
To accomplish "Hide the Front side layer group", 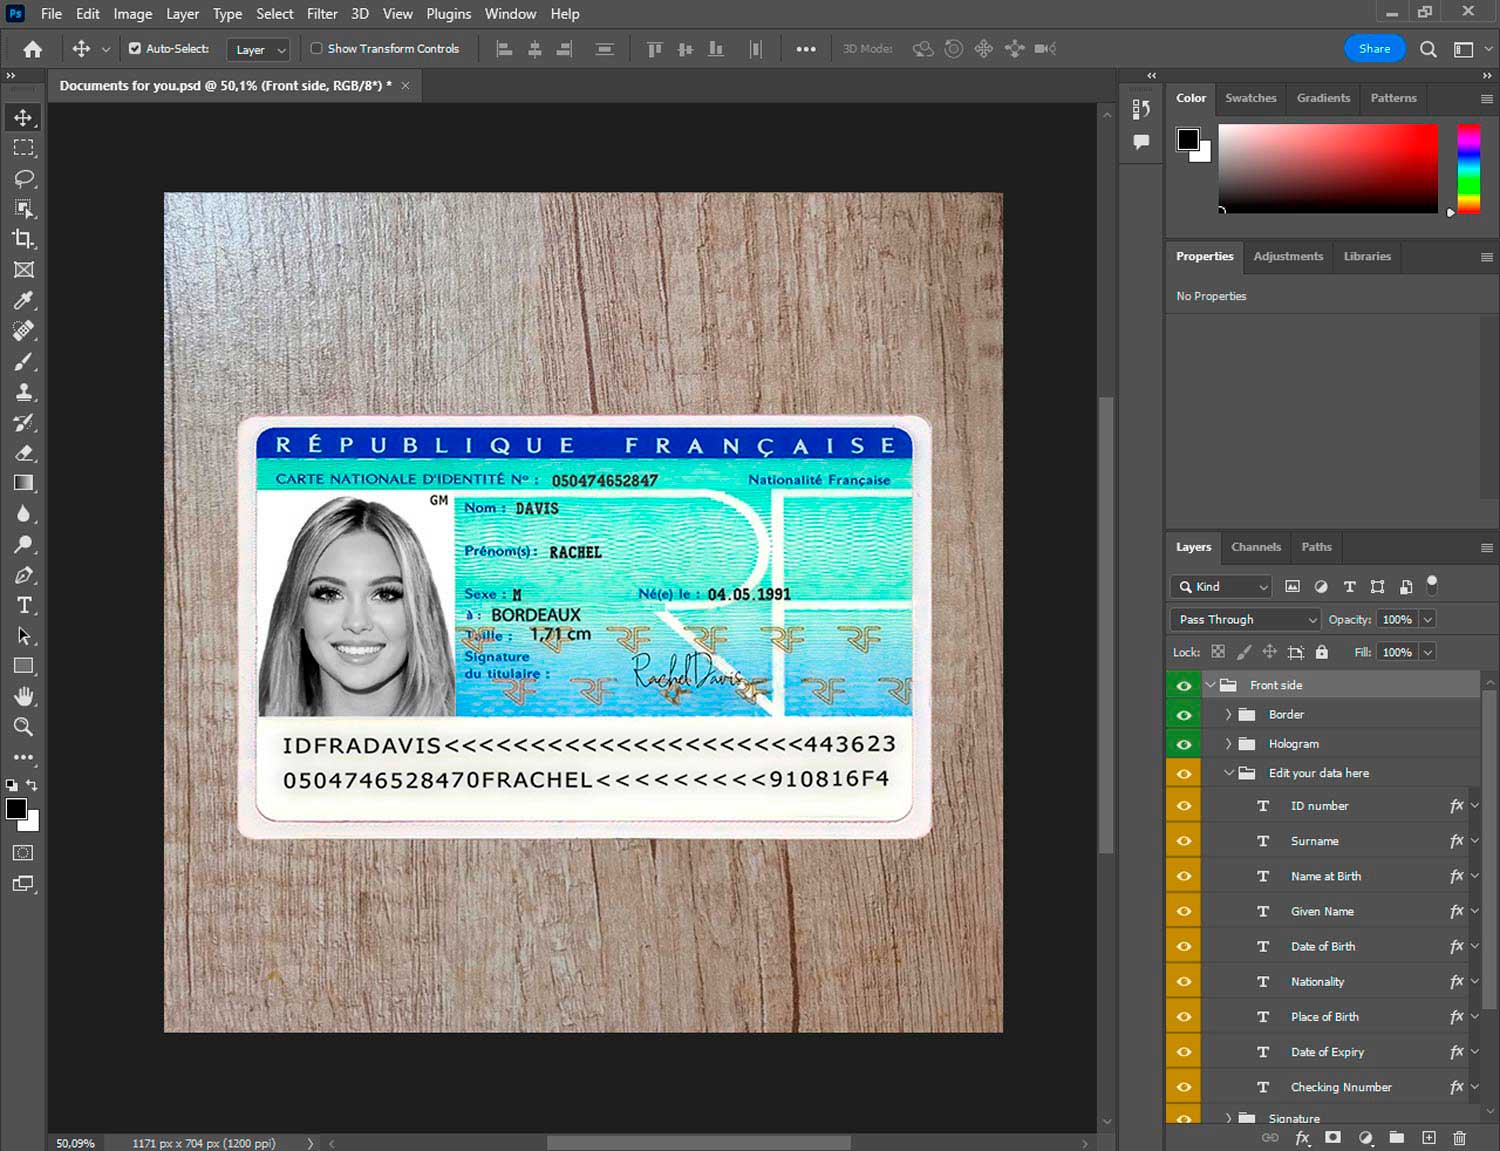I will coord(1184,685).
